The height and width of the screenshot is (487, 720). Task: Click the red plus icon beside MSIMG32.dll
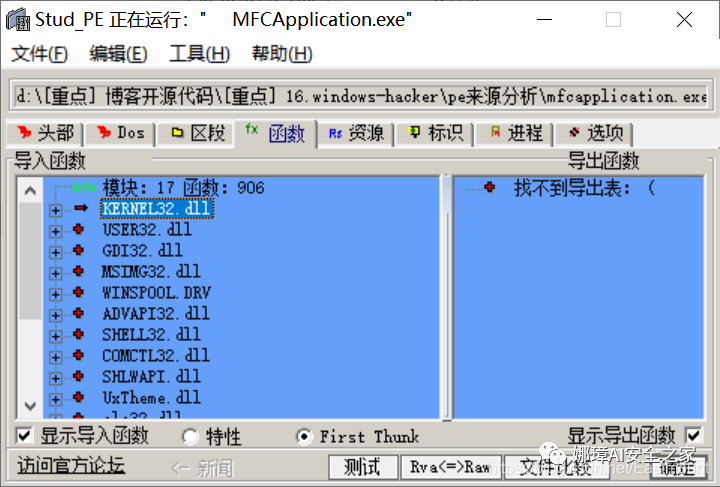tap(79, 271)
